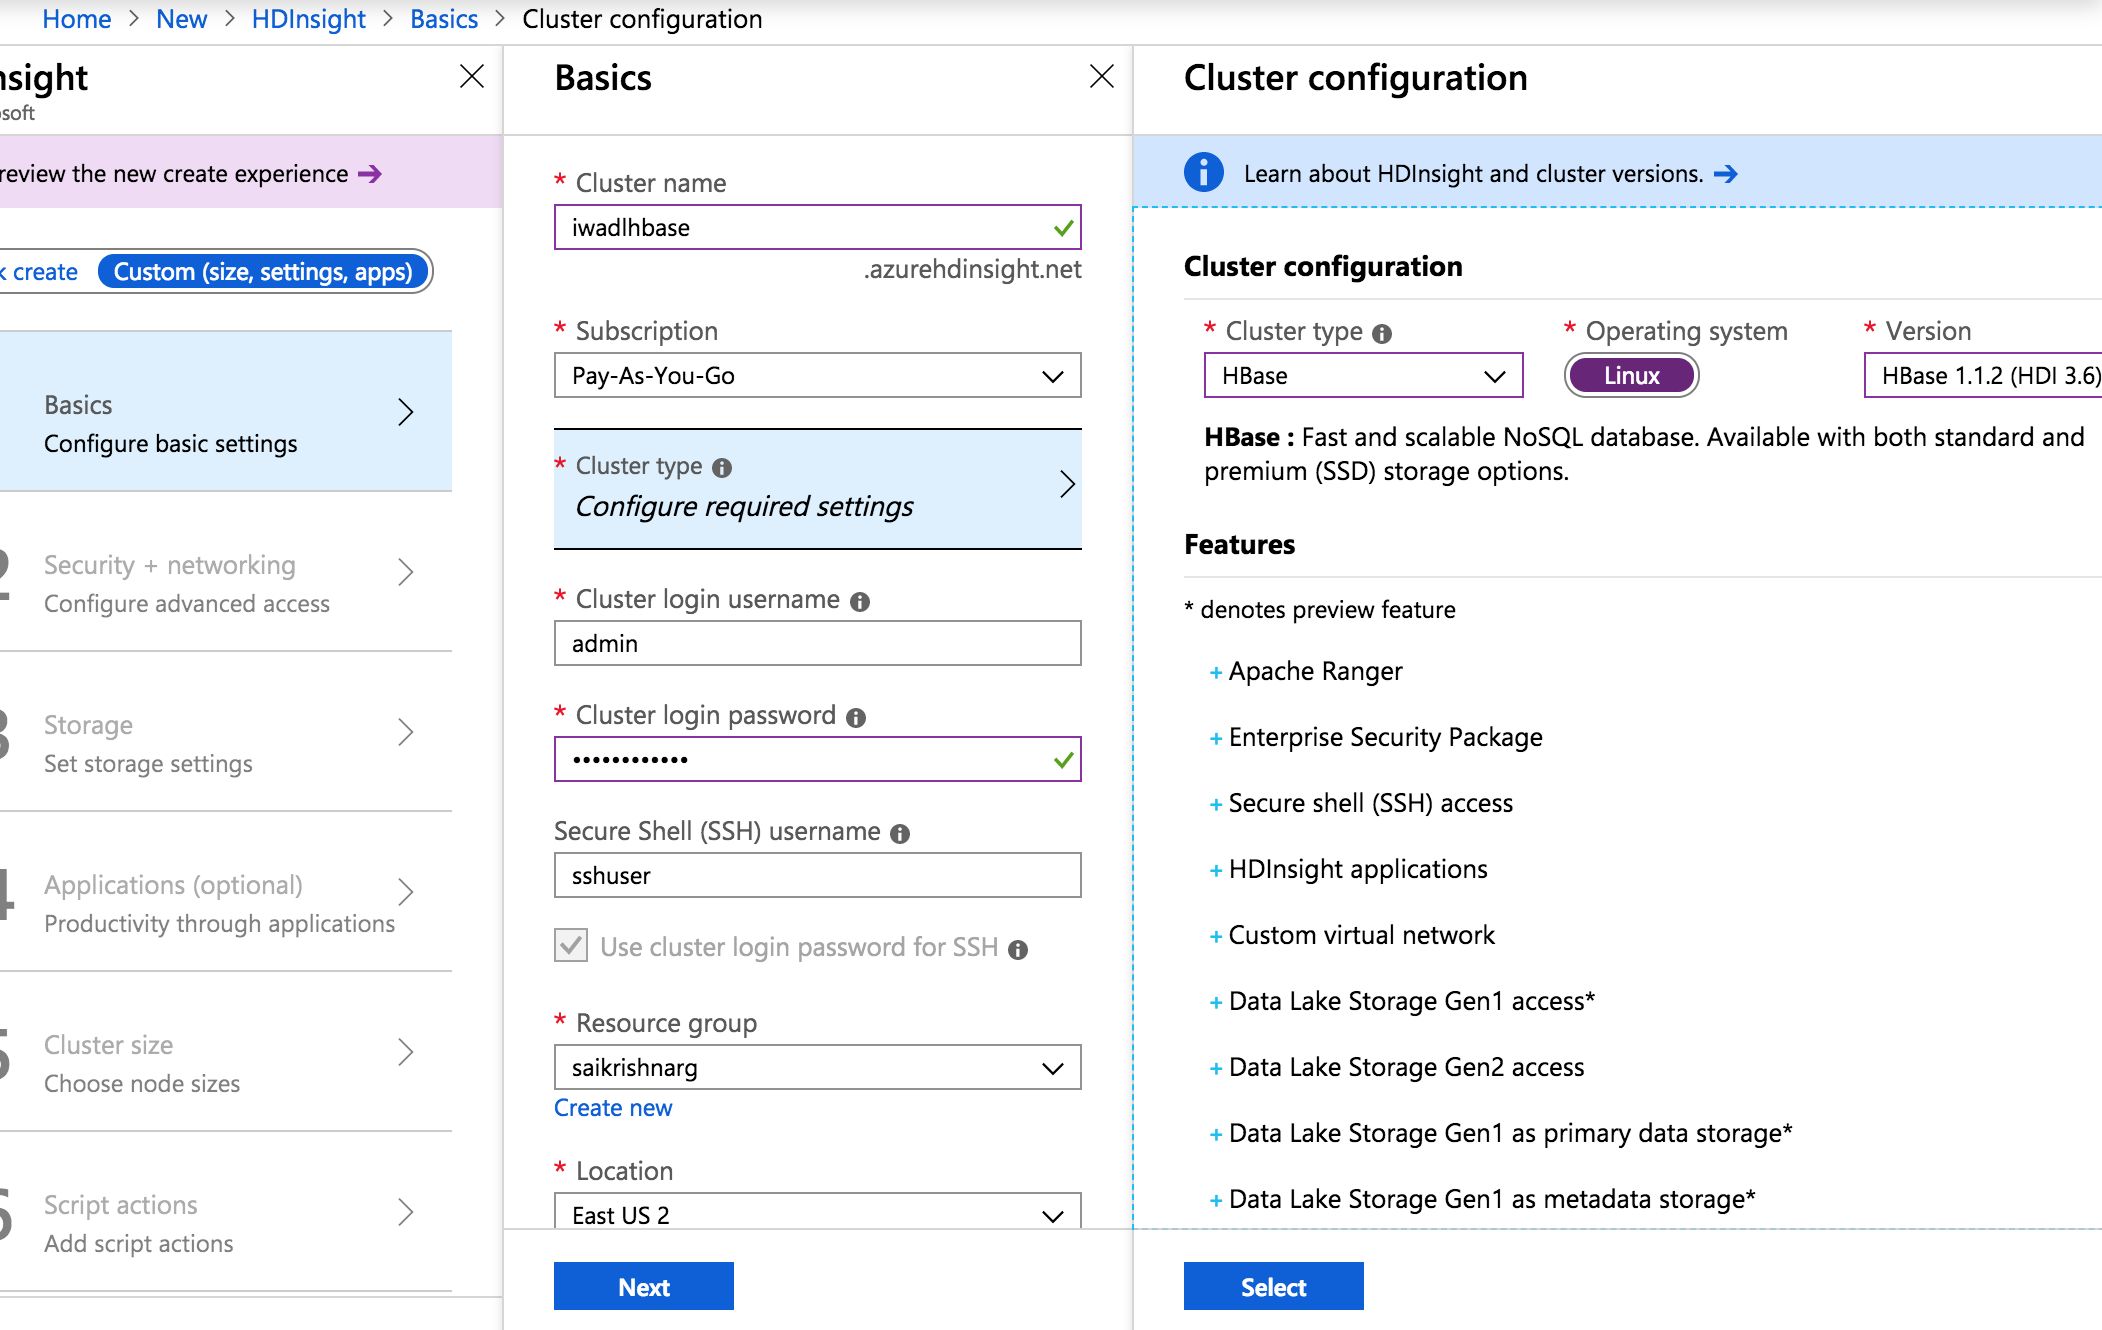Expand Gen1 as primary data storage plus
2102x1330 pixels.
point(1216,1135)
